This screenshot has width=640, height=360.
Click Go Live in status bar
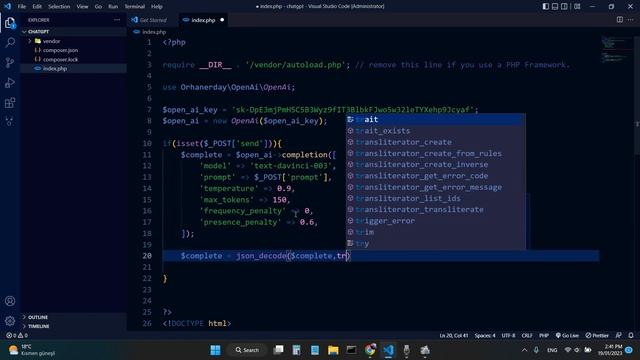coord(567,336)
